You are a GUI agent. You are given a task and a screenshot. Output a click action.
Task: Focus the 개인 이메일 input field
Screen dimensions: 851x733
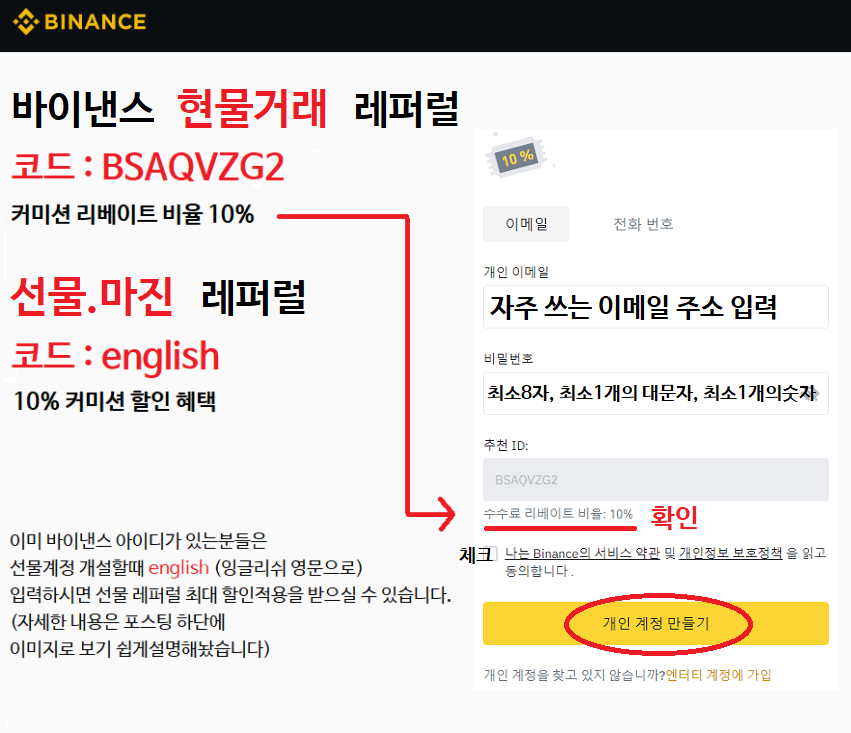[656, 307]
